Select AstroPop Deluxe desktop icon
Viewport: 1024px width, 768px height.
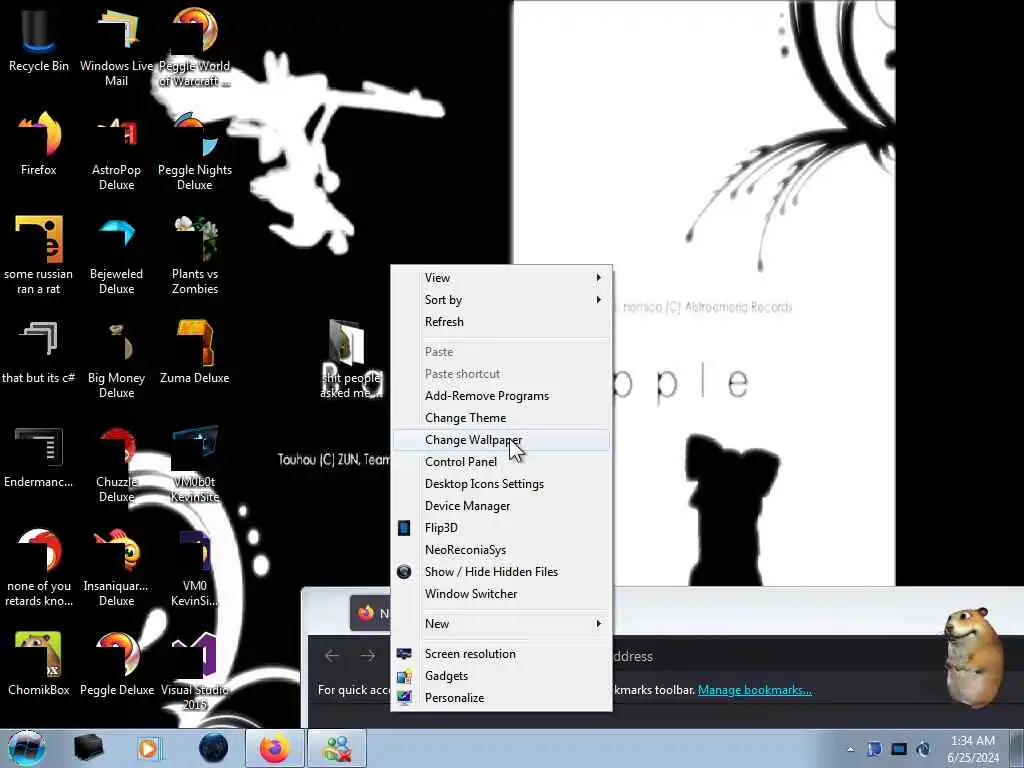click(116, 152)
